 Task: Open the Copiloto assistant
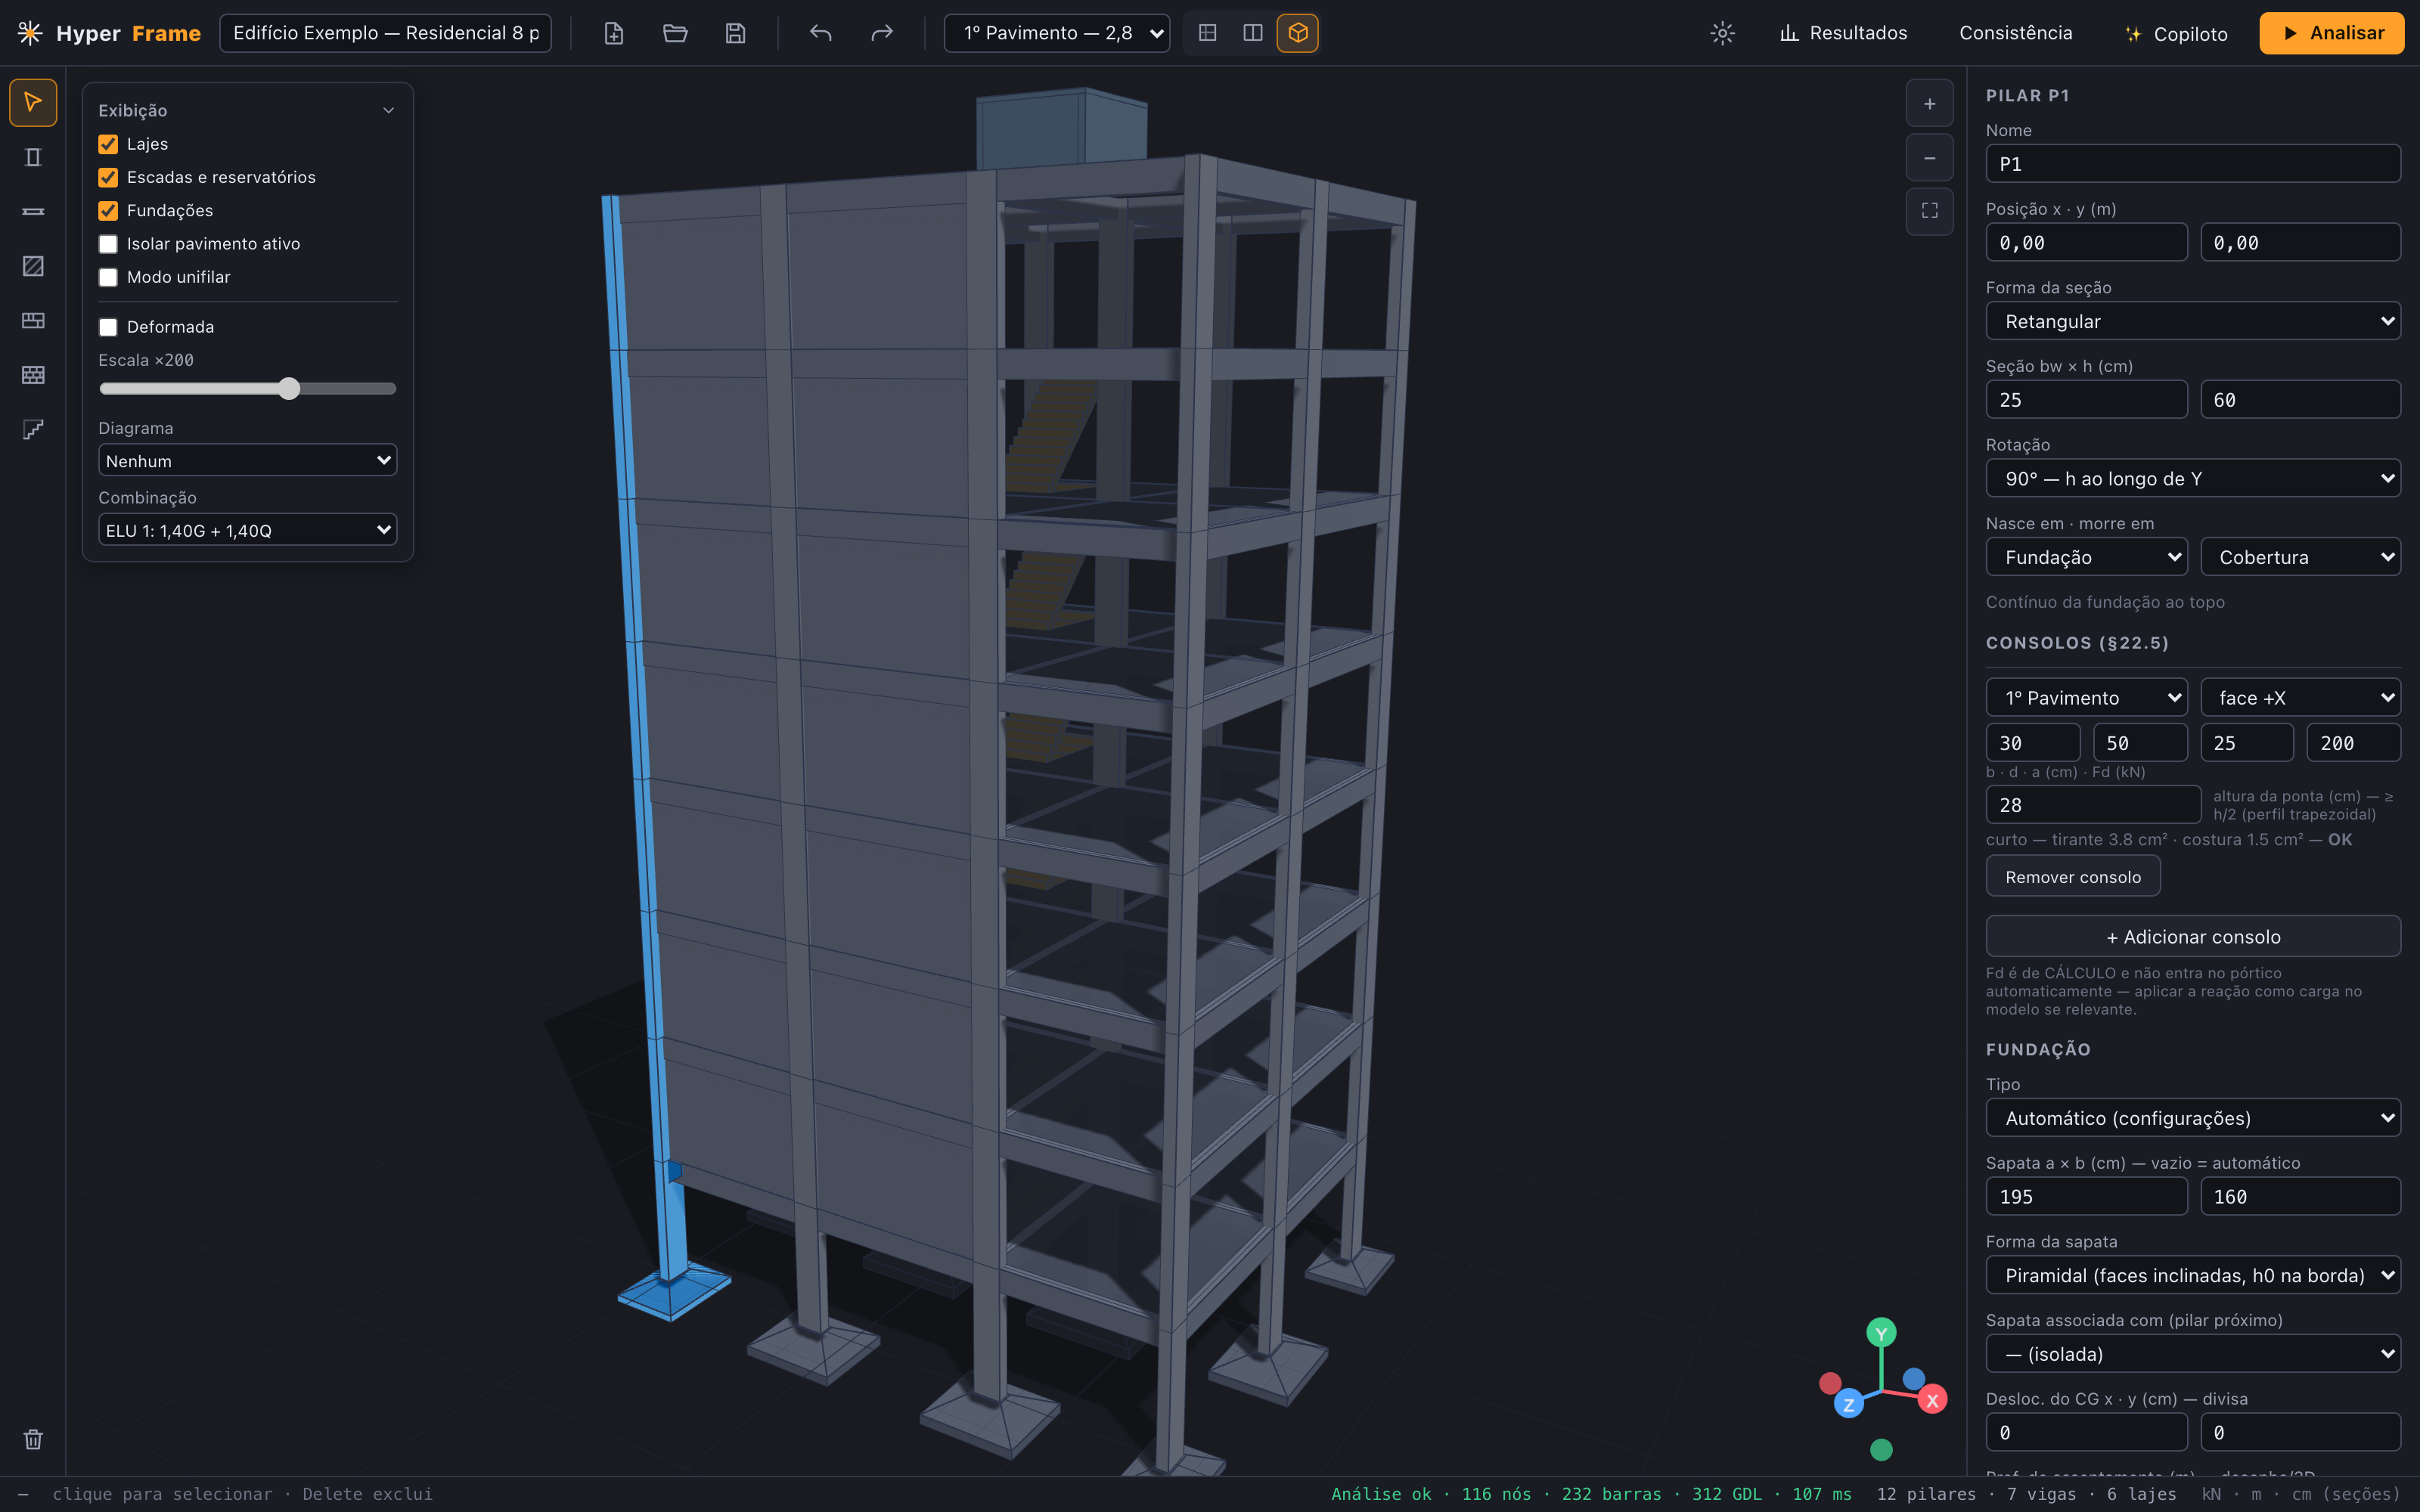tap(2176, 33)
